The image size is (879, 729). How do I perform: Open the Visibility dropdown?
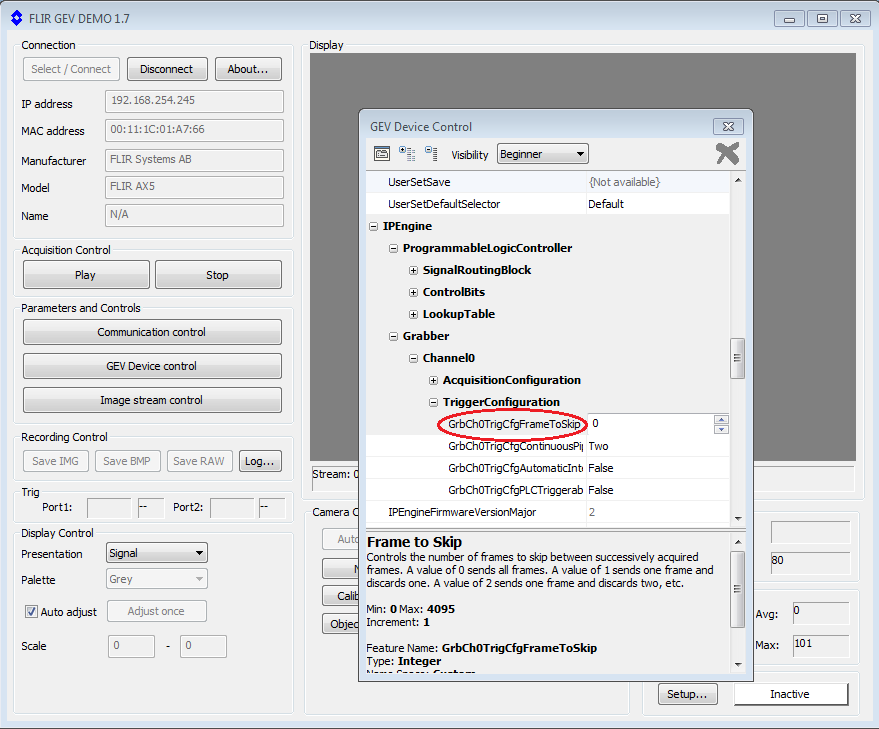[x=543, y=154]
